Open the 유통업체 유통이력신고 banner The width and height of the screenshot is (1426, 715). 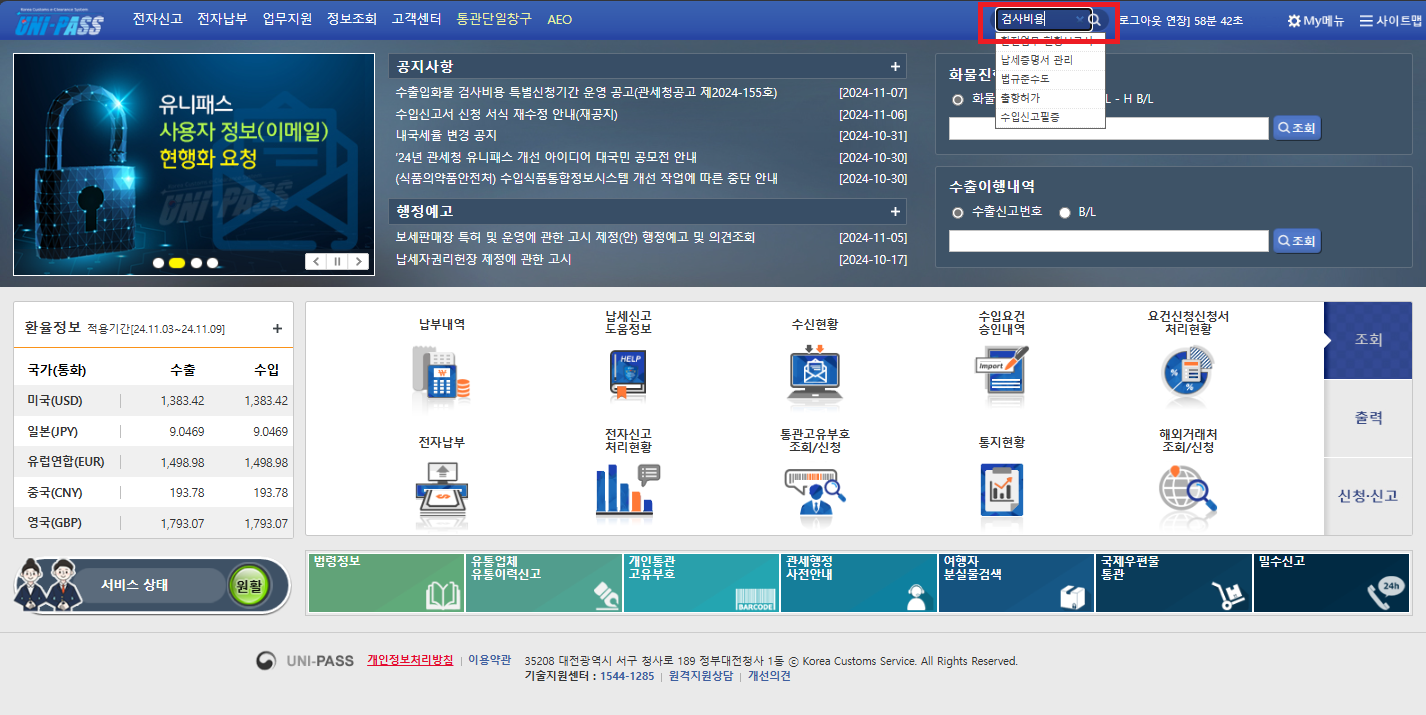click(x=545, y=582)
